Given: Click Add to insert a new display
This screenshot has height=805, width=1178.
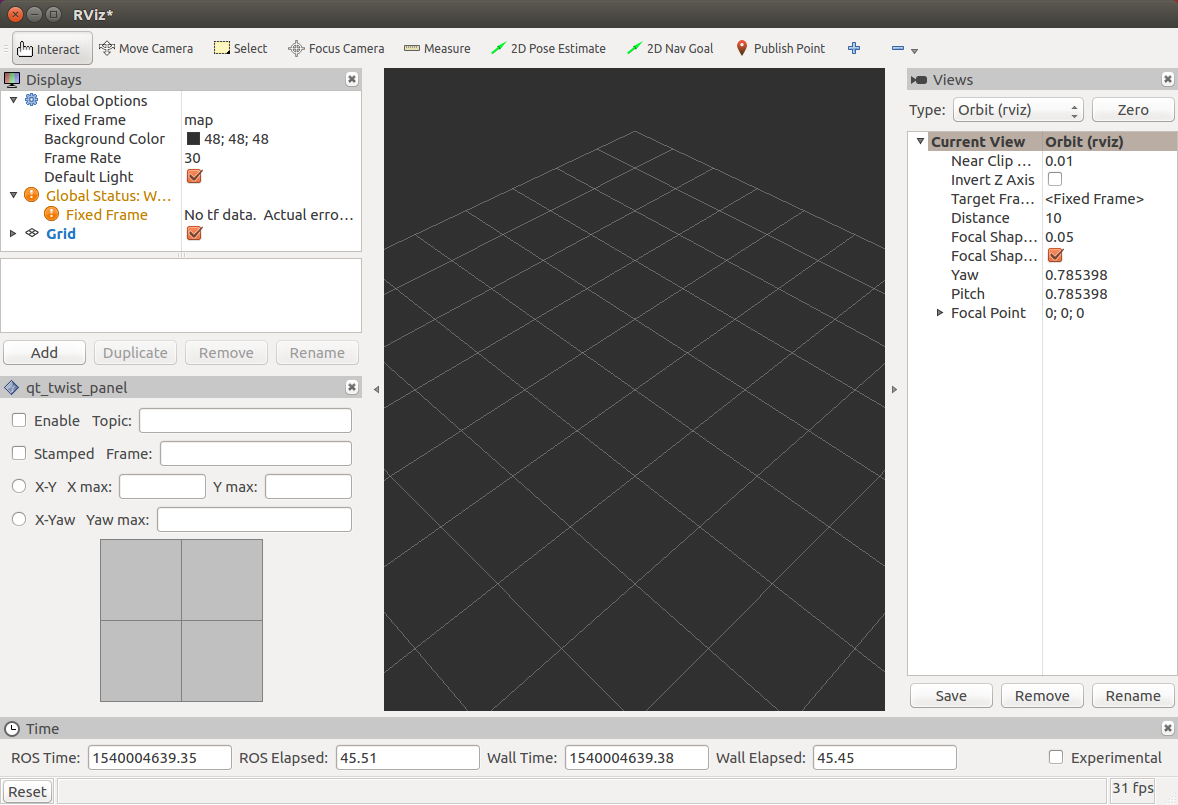Looking at the screenshot, I should click(x=44, y=352).
